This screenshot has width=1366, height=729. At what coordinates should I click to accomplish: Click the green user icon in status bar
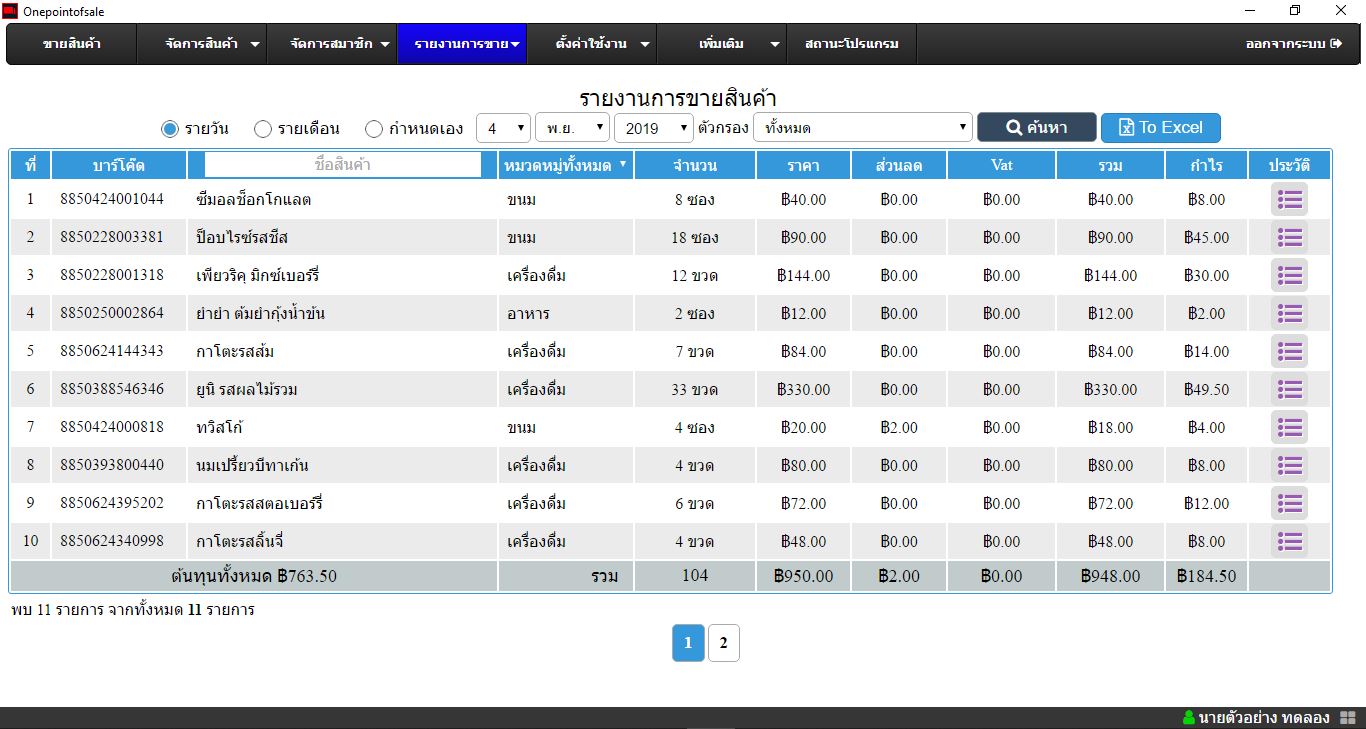click(1188, 718)
